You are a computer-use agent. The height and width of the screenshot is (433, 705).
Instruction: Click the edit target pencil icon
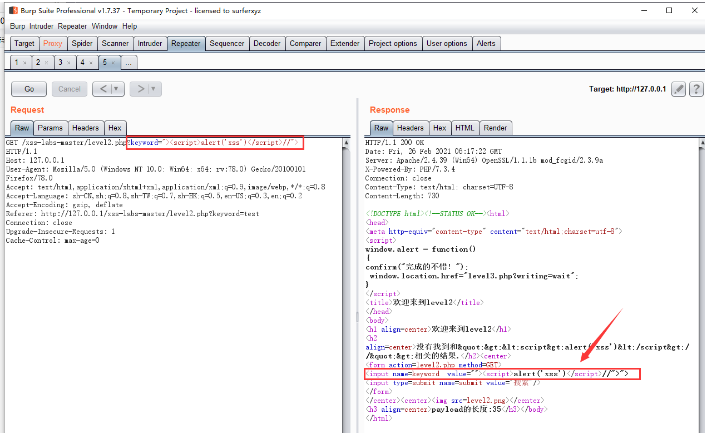678,89
